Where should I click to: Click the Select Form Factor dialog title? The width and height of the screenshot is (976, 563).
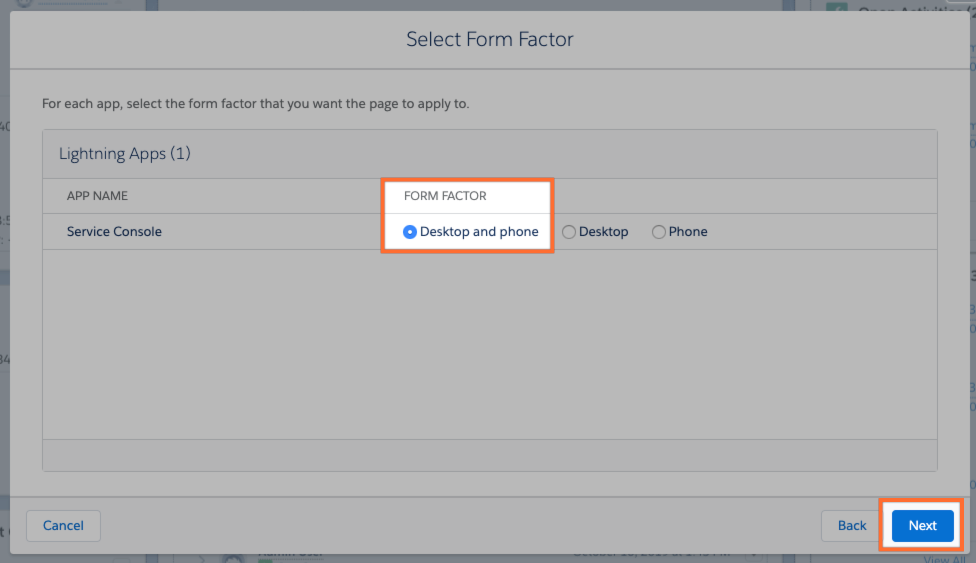tap(489, 40)
